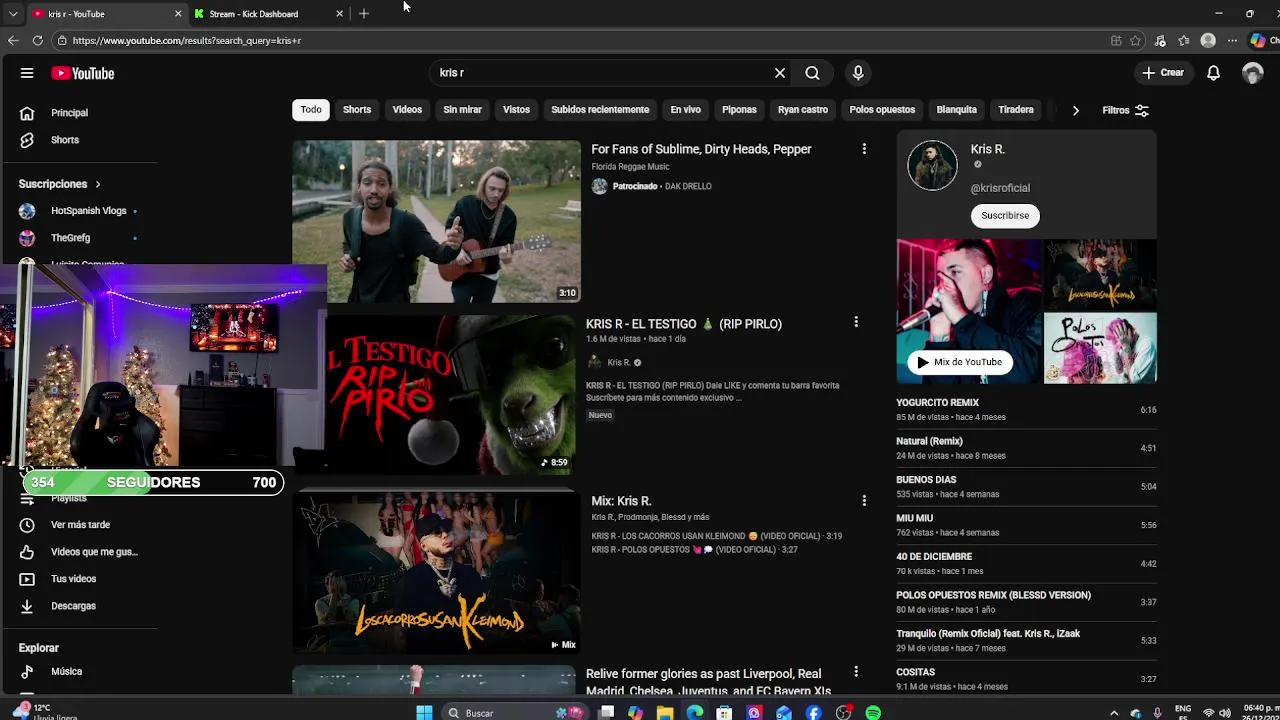
Task: Play 40 DE DICIEMBRE track
Action: coord(1026,563)
